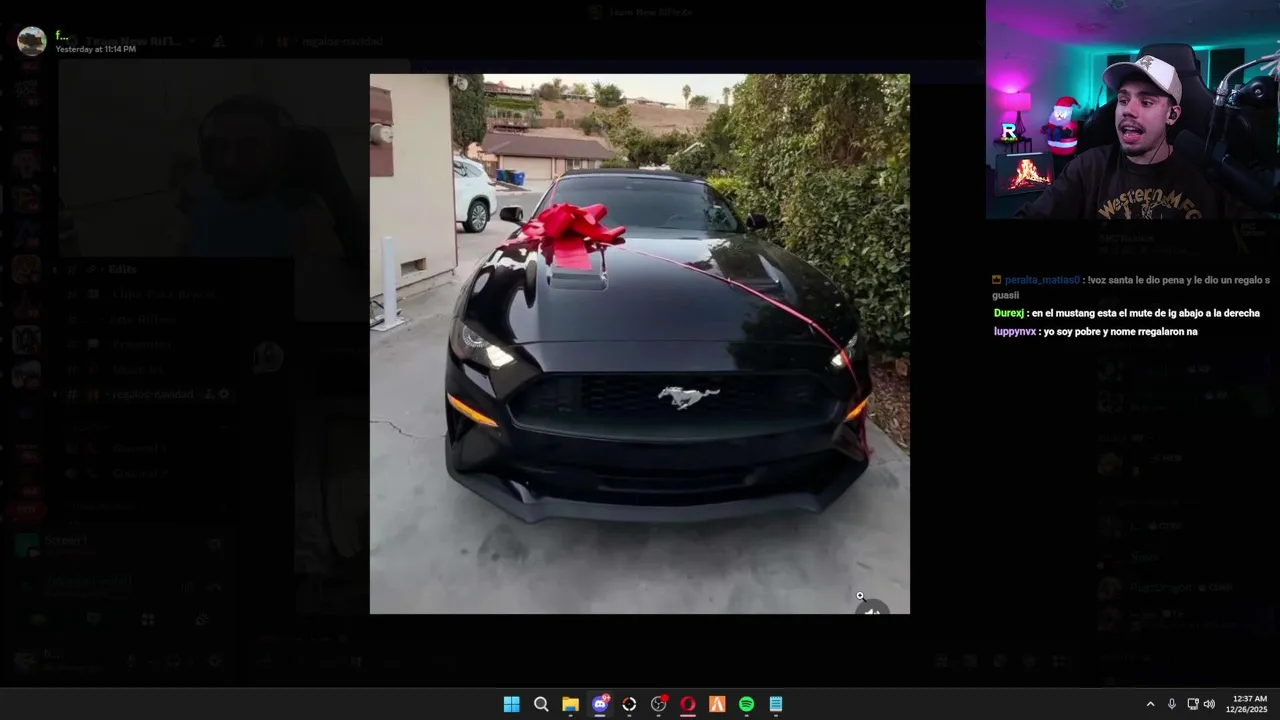Click the 'Yesterday at 11:14 PM' timestamp
Viewport: 1280px width, 720px height.
[x=96, y=49]
